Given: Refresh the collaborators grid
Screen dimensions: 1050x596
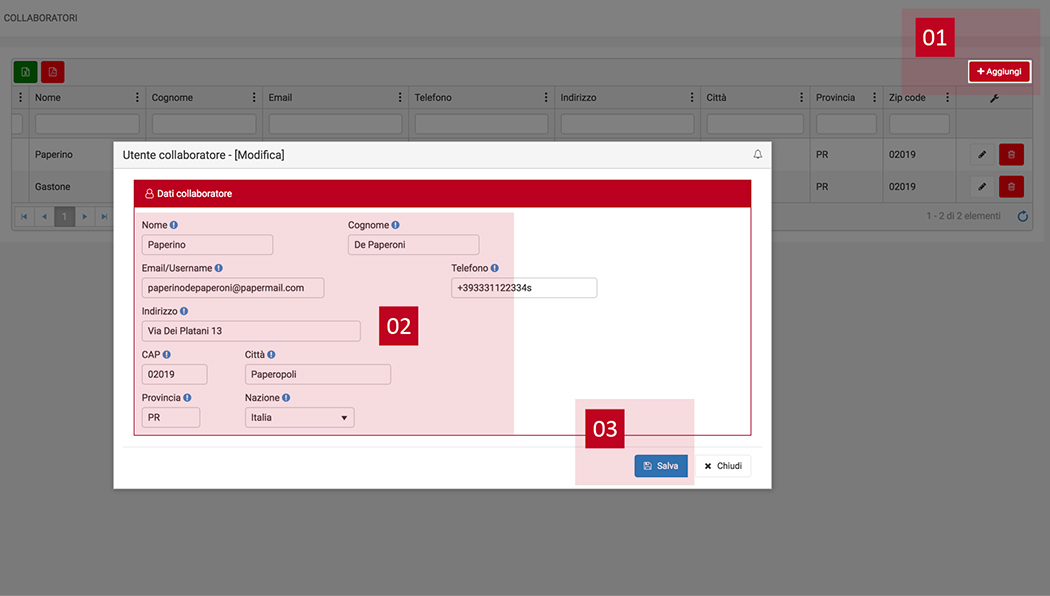Looking at the screenshot, I should coord(1023,216).
